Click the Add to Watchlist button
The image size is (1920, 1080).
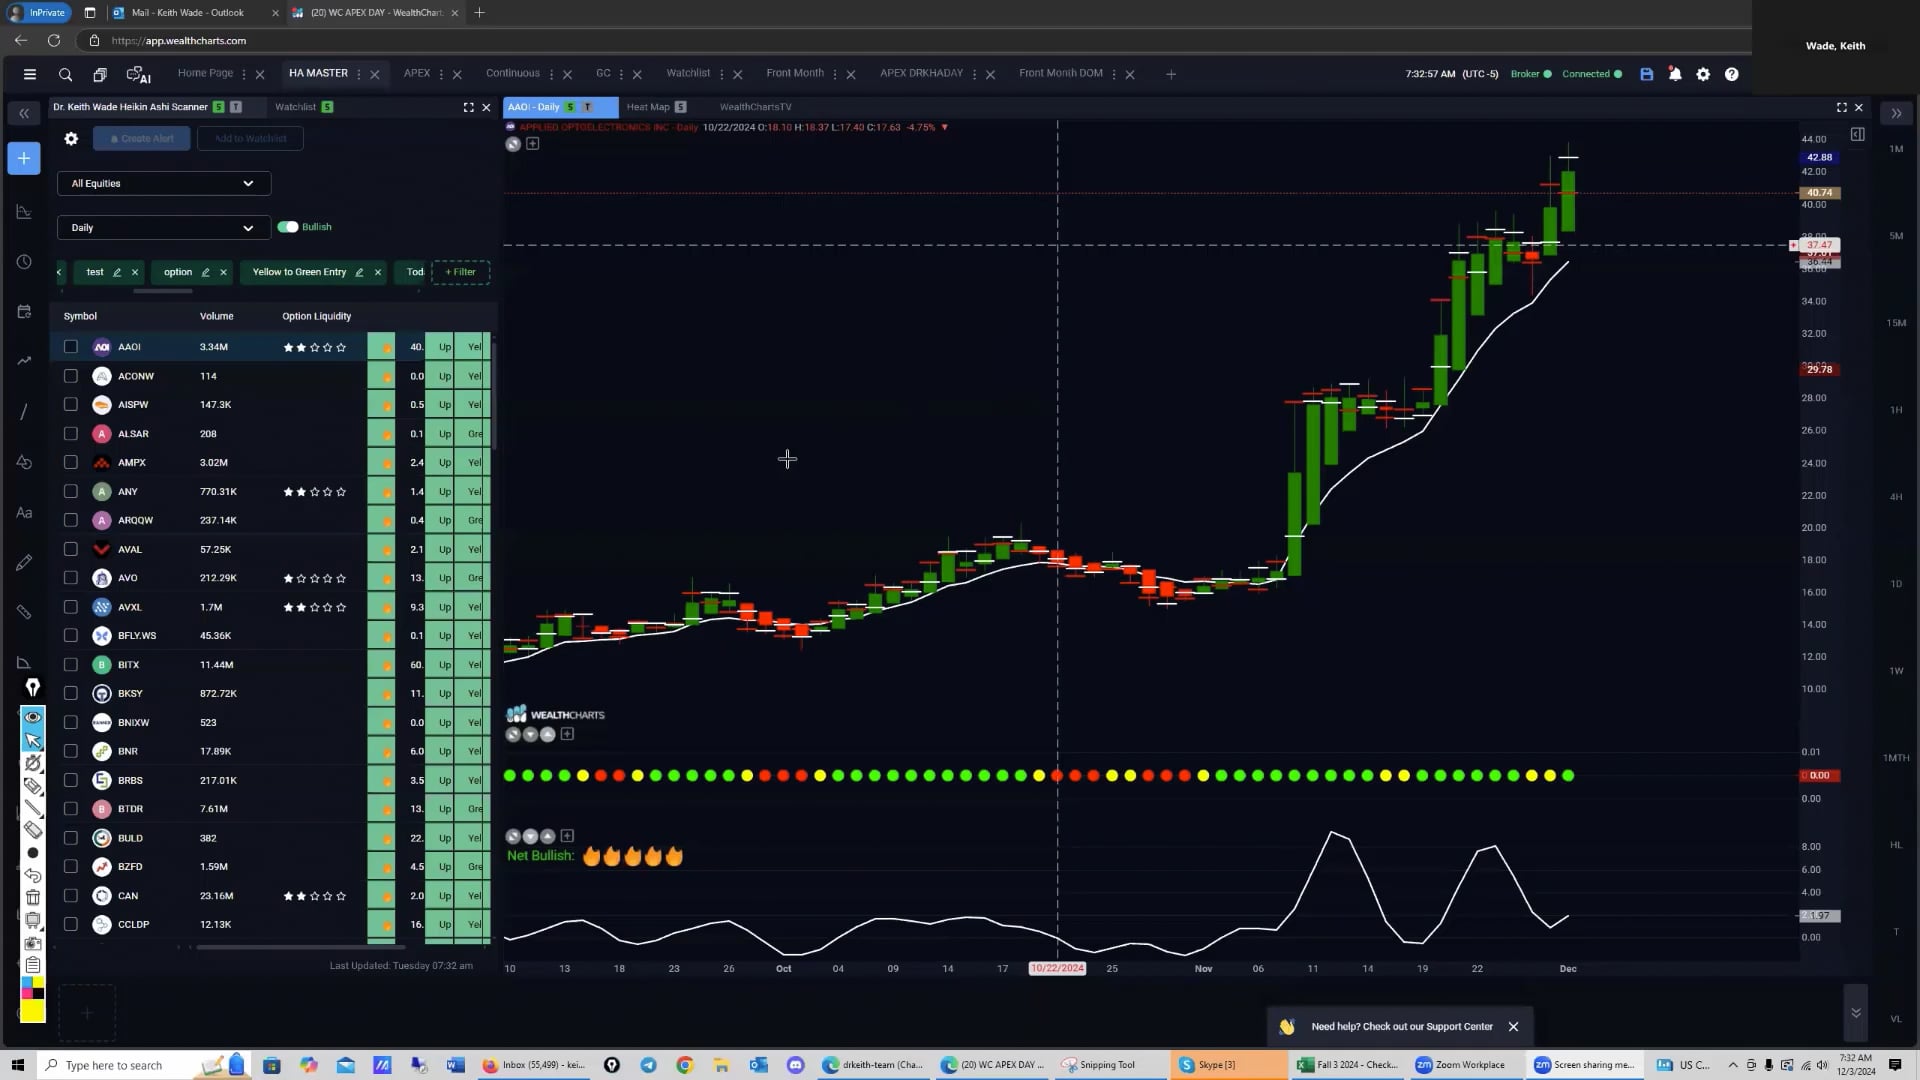[x=250, y=139]
